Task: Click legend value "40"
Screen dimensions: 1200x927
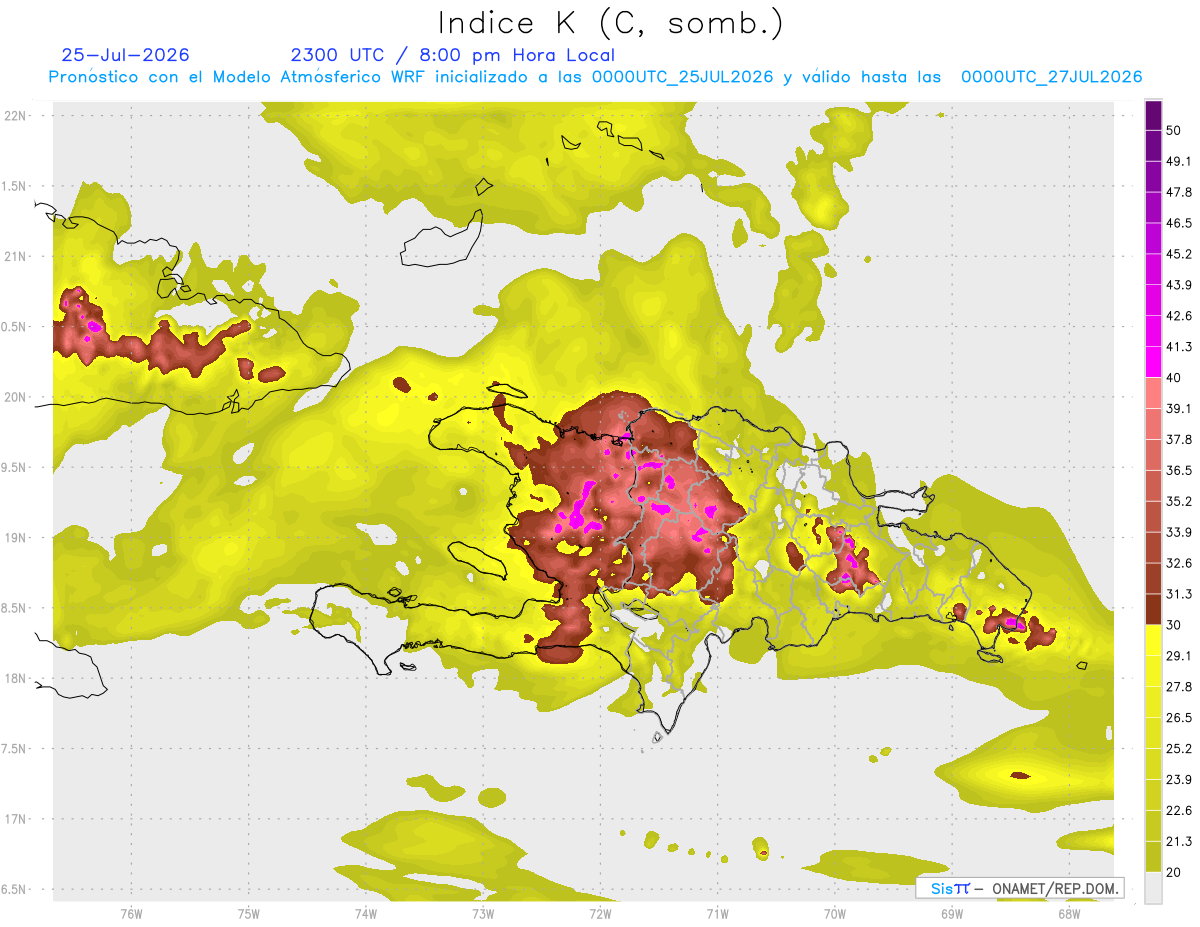Action: click(1174, 377)
